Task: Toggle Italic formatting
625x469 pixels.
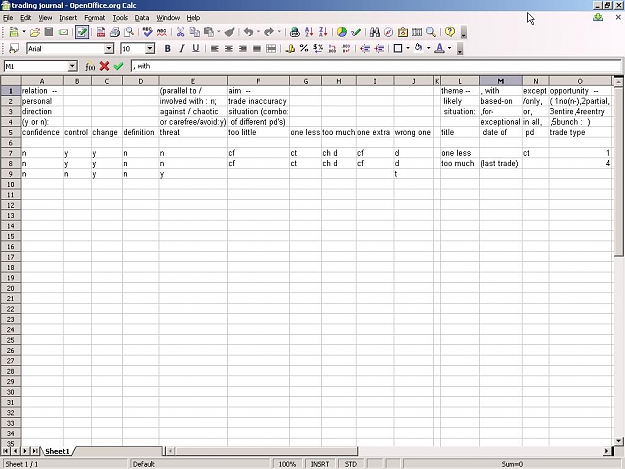Action: click(x=182, y=49)
